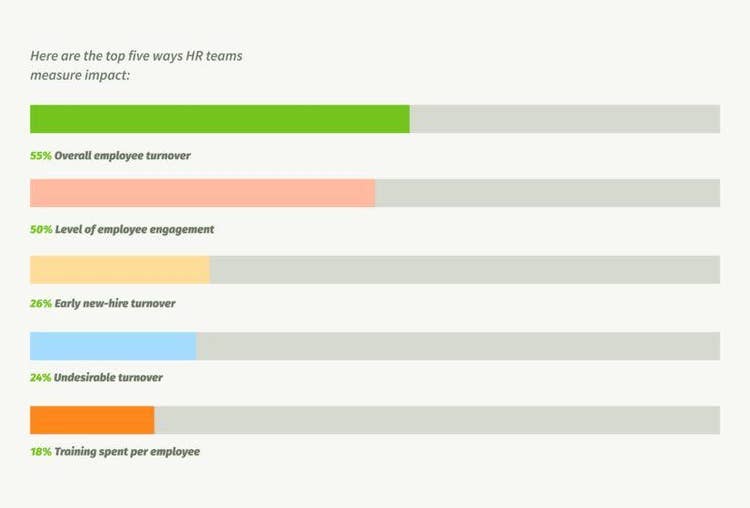Click the orange Training spent bar
750x508 pixels.
(x=92, y=420)
